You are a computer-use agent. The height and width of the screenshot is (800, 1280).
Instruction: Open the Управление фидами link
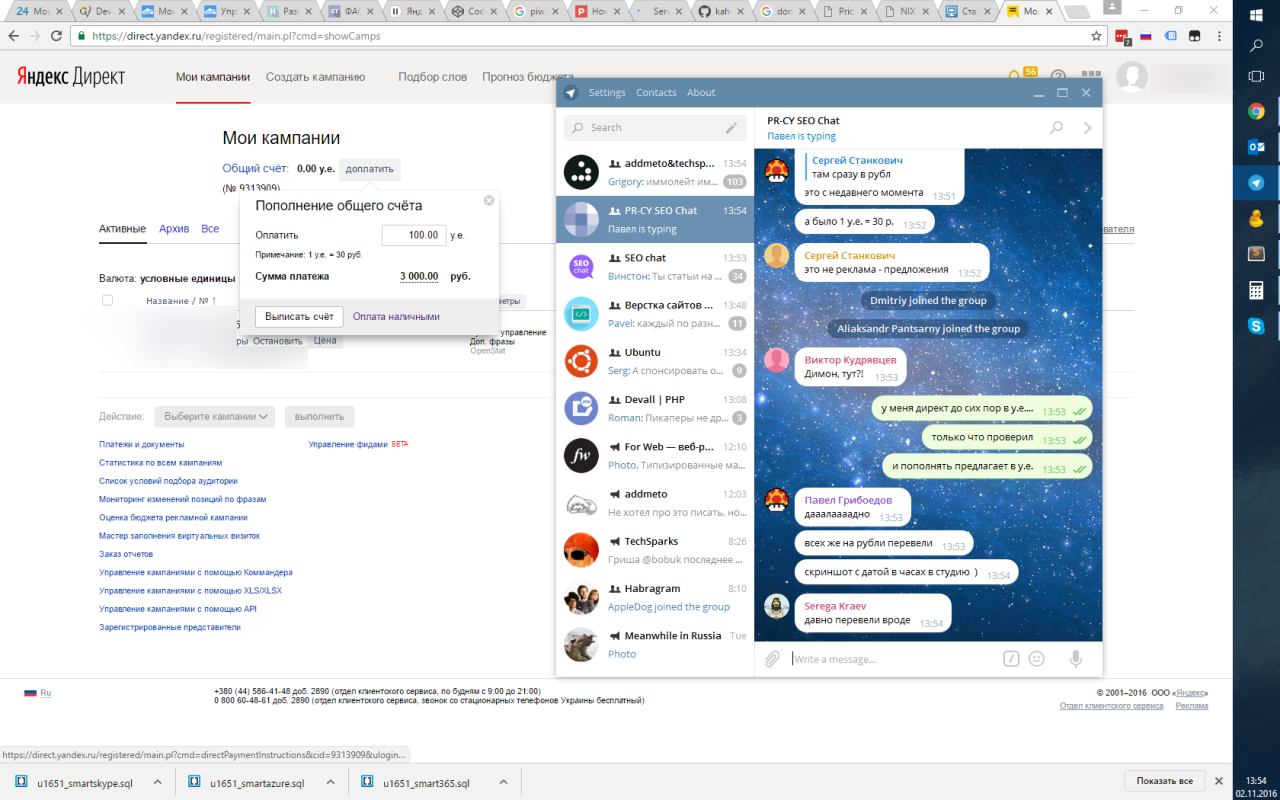pyautogui.click(x=348, y=444)
